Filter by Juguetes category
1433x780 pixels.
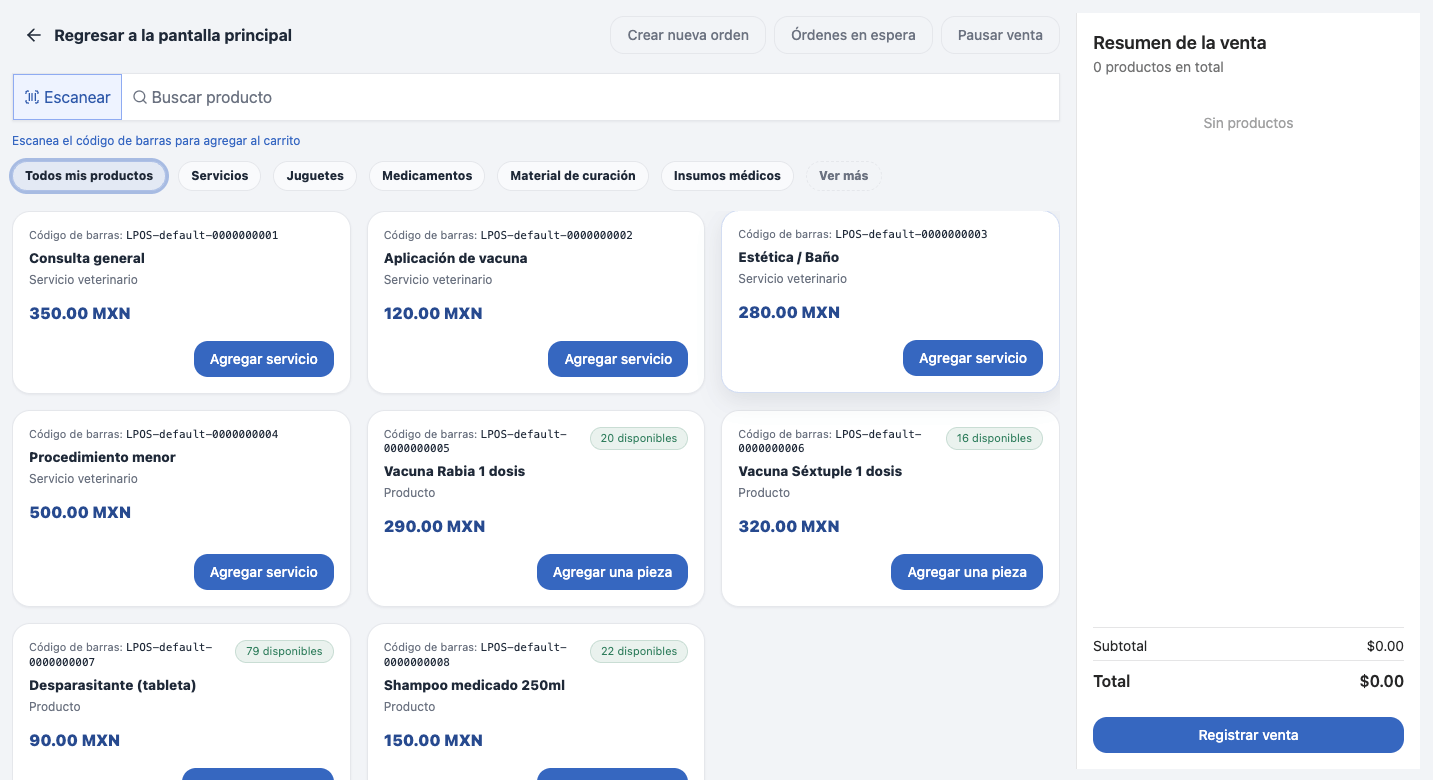point(315,176)
